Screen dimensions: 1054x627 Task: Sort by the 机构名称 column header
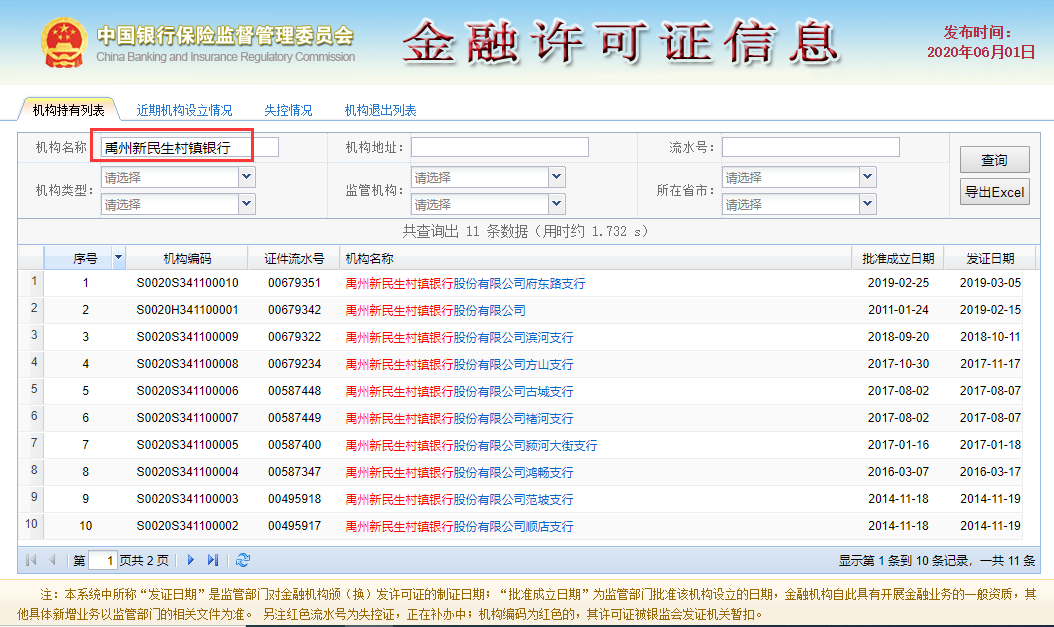coord(595,259)
